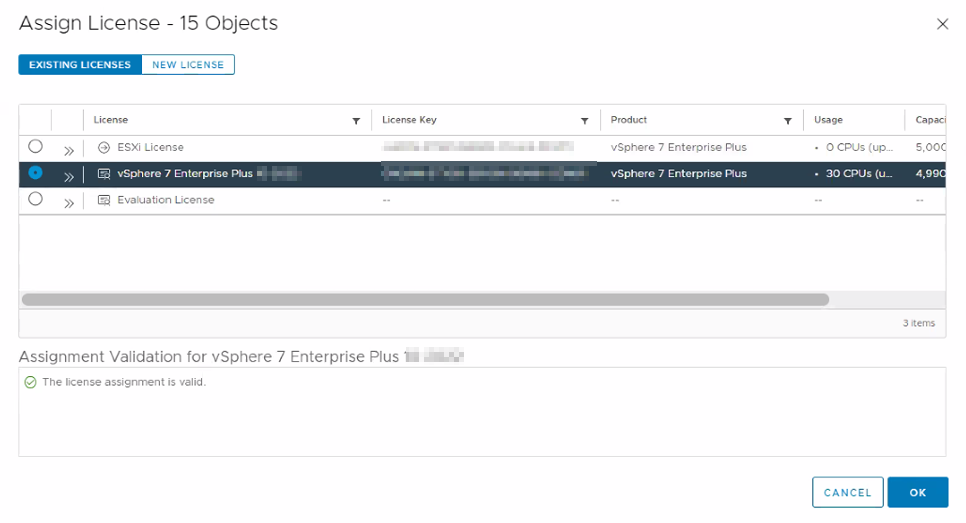Click the horizontal scrollbar of the license table
This screenshot has height=523, width=966.
tap(425, 300)
